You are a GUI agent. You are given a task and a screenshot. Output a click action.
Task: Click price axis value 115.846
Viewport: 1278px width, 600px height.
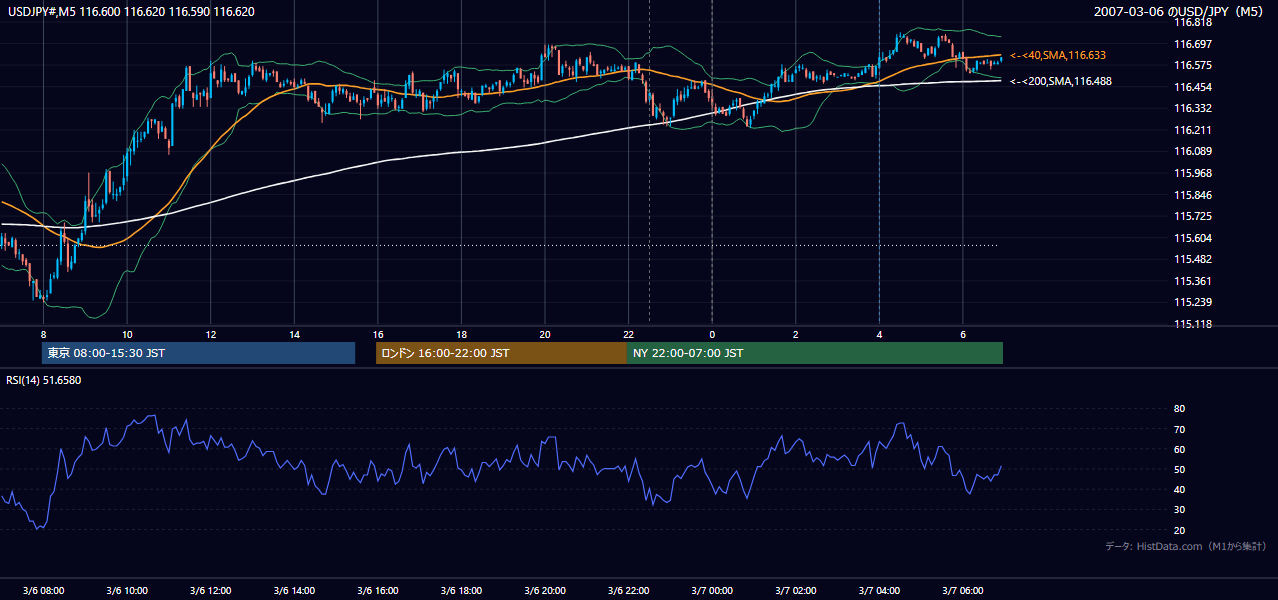1192,195
